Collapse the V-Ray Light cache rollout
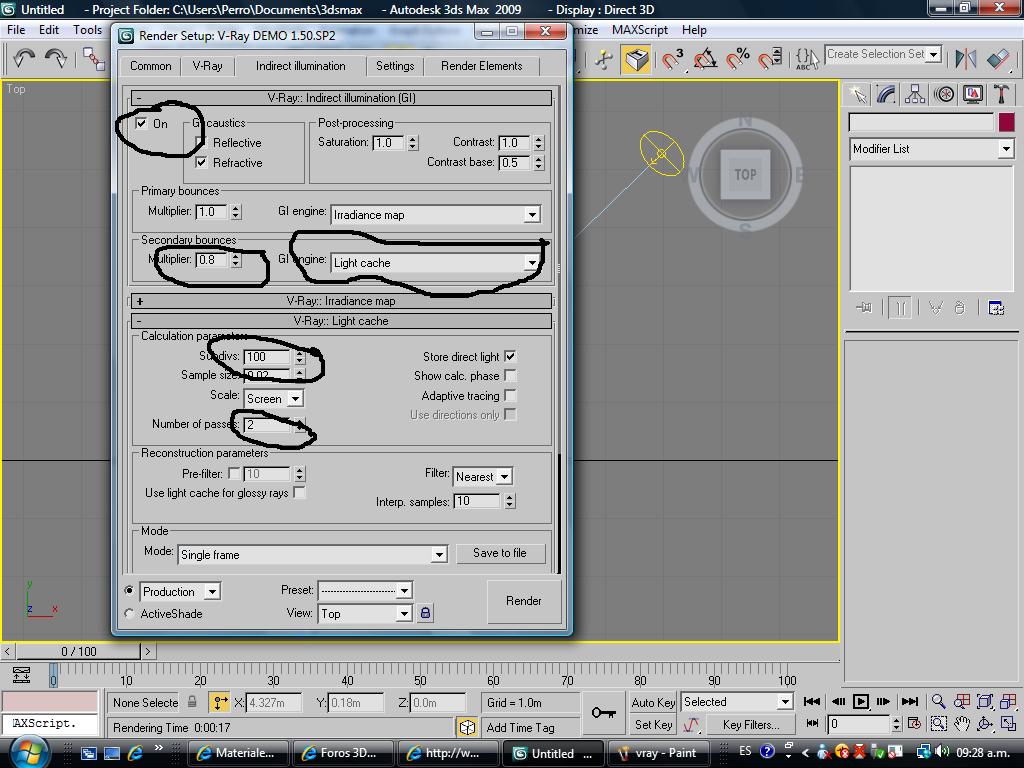 [341, 321]
